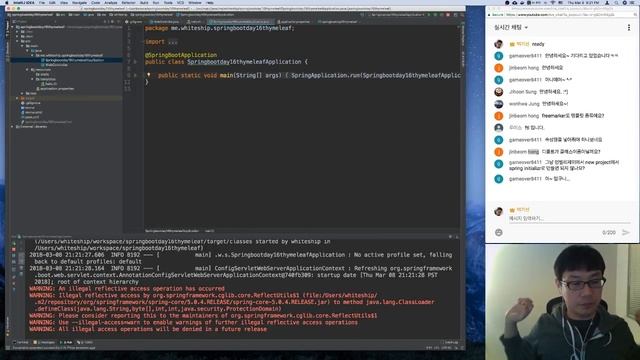Click the menu bar clock
Screen dimensions: 640x360
point(582,3)
